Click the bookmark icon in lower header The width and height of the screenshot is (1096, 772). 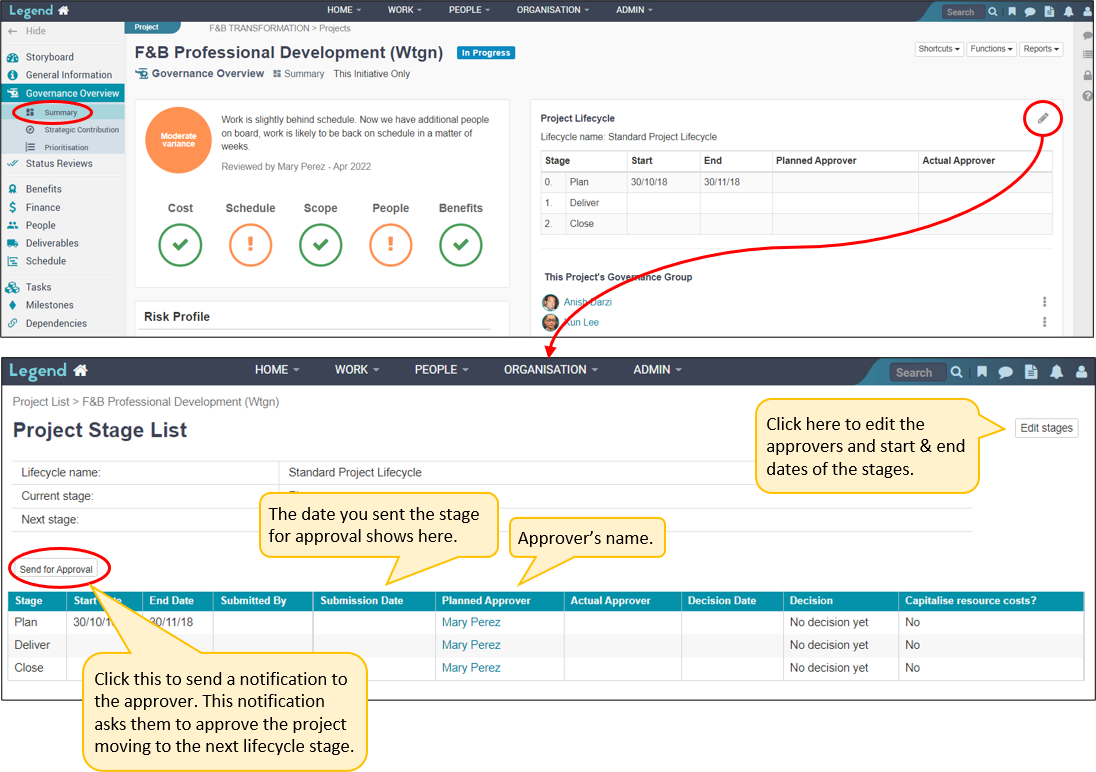[982, 372]
